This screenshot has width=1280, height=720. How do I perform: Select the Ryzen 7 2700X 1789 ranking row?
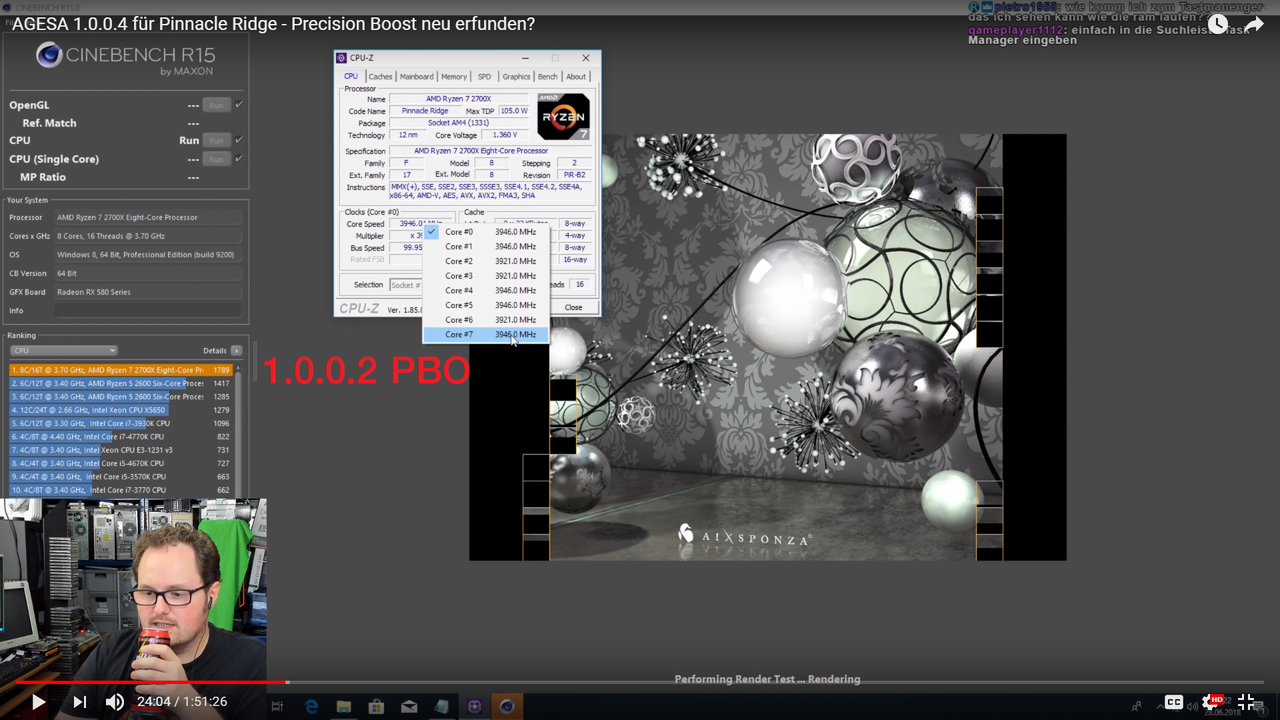click(121, 370)
